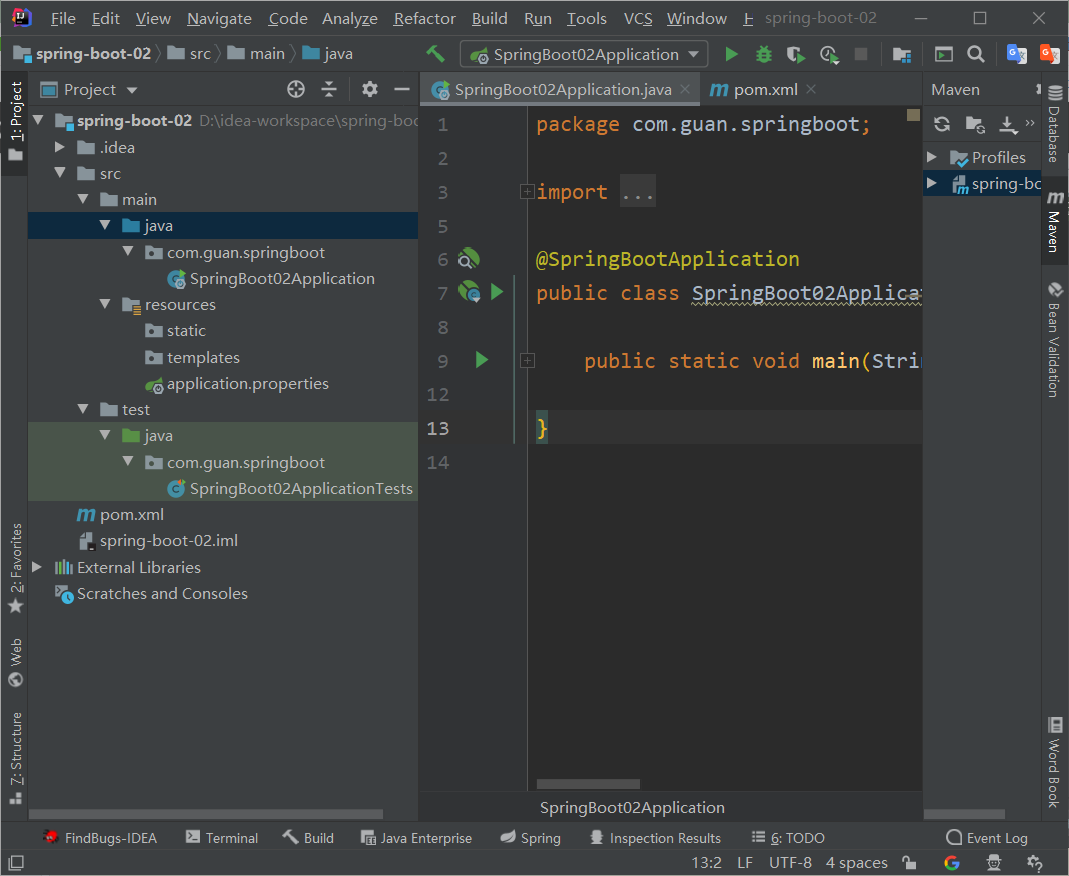Toggle the 2: Favorites tool window stripe
The width and height of the screenshot is (1069, 876).
click(15, 567)
